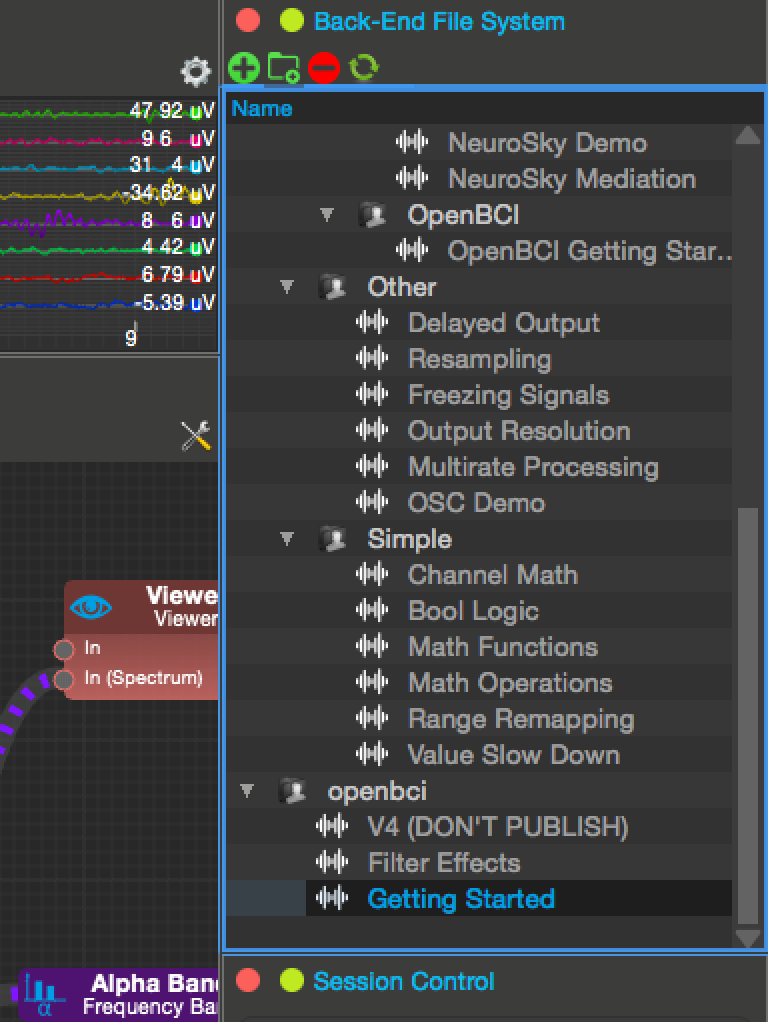Select the OSC Demo entry
This screenshot has height=1022, width=768.
(477, 503)
